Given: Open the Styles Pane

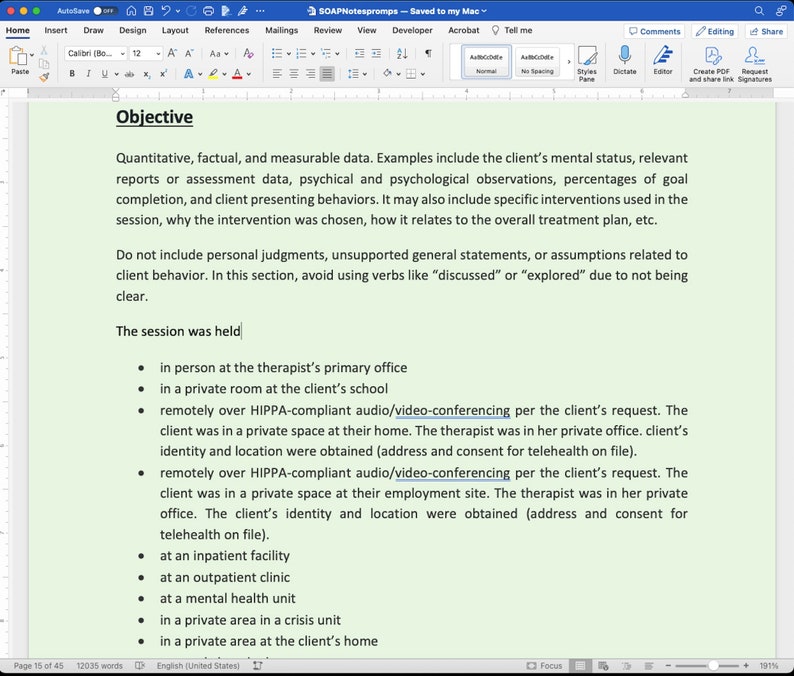Looking at the screenshot, I should (586, 63).
